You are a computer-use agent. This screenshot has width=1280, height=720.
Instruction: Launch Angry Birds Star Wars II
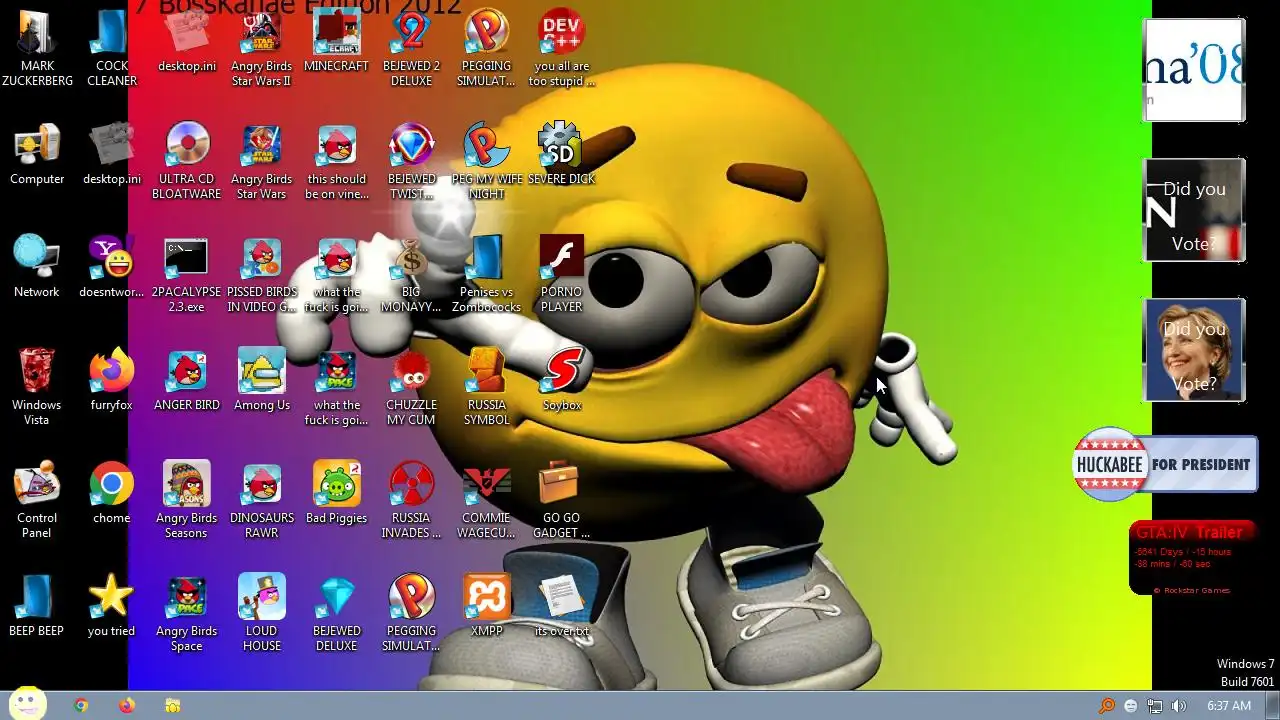262,48
